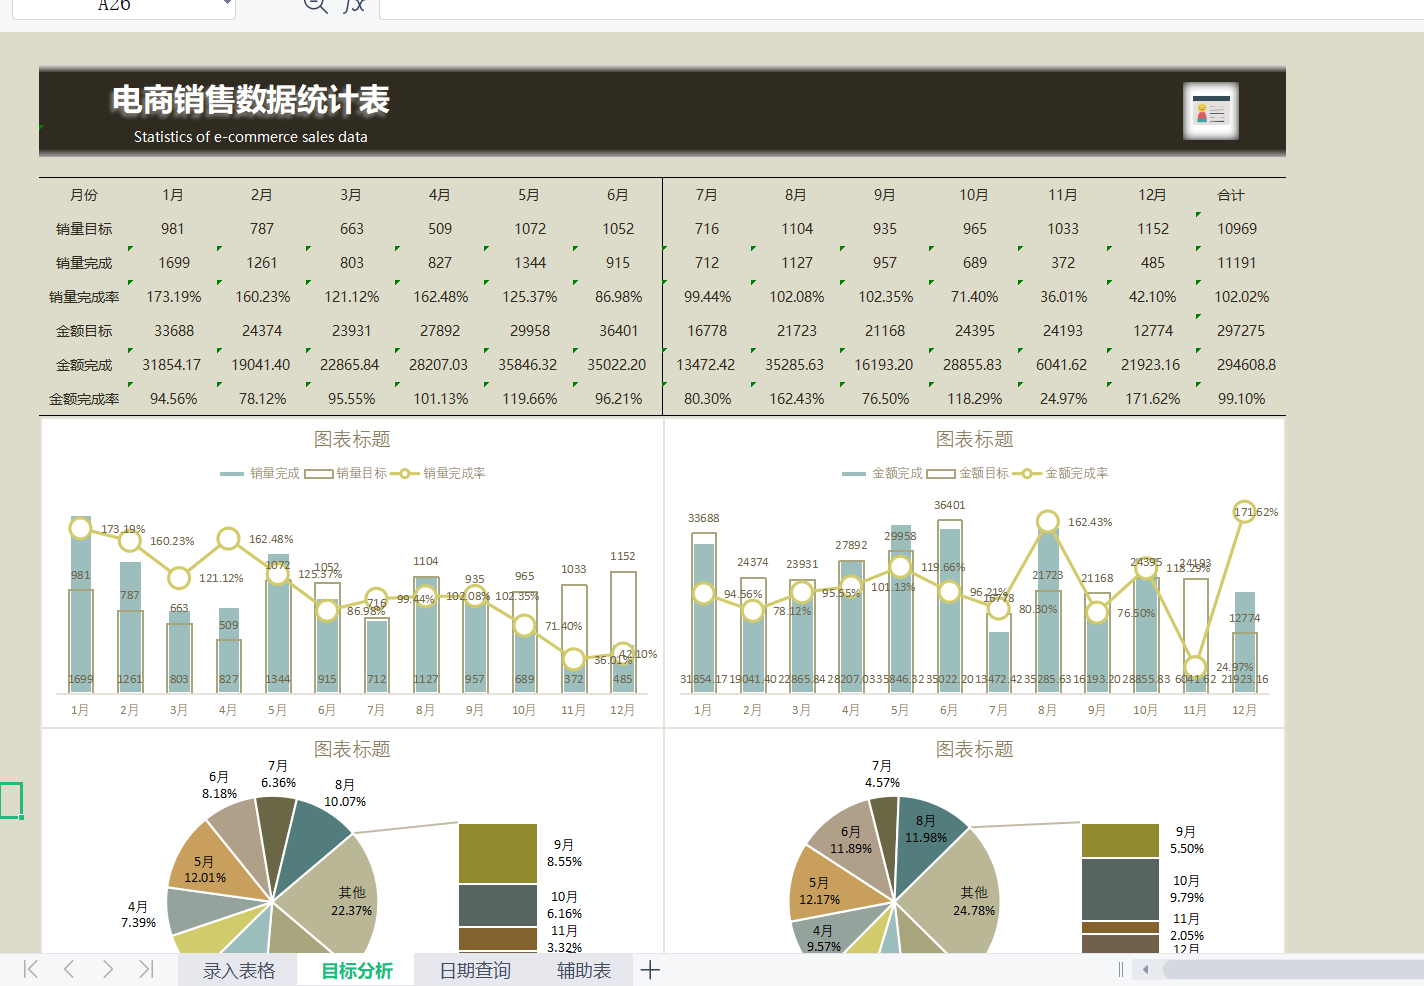Click the olive bar segment for 9月 8.55%

(498, 853)
